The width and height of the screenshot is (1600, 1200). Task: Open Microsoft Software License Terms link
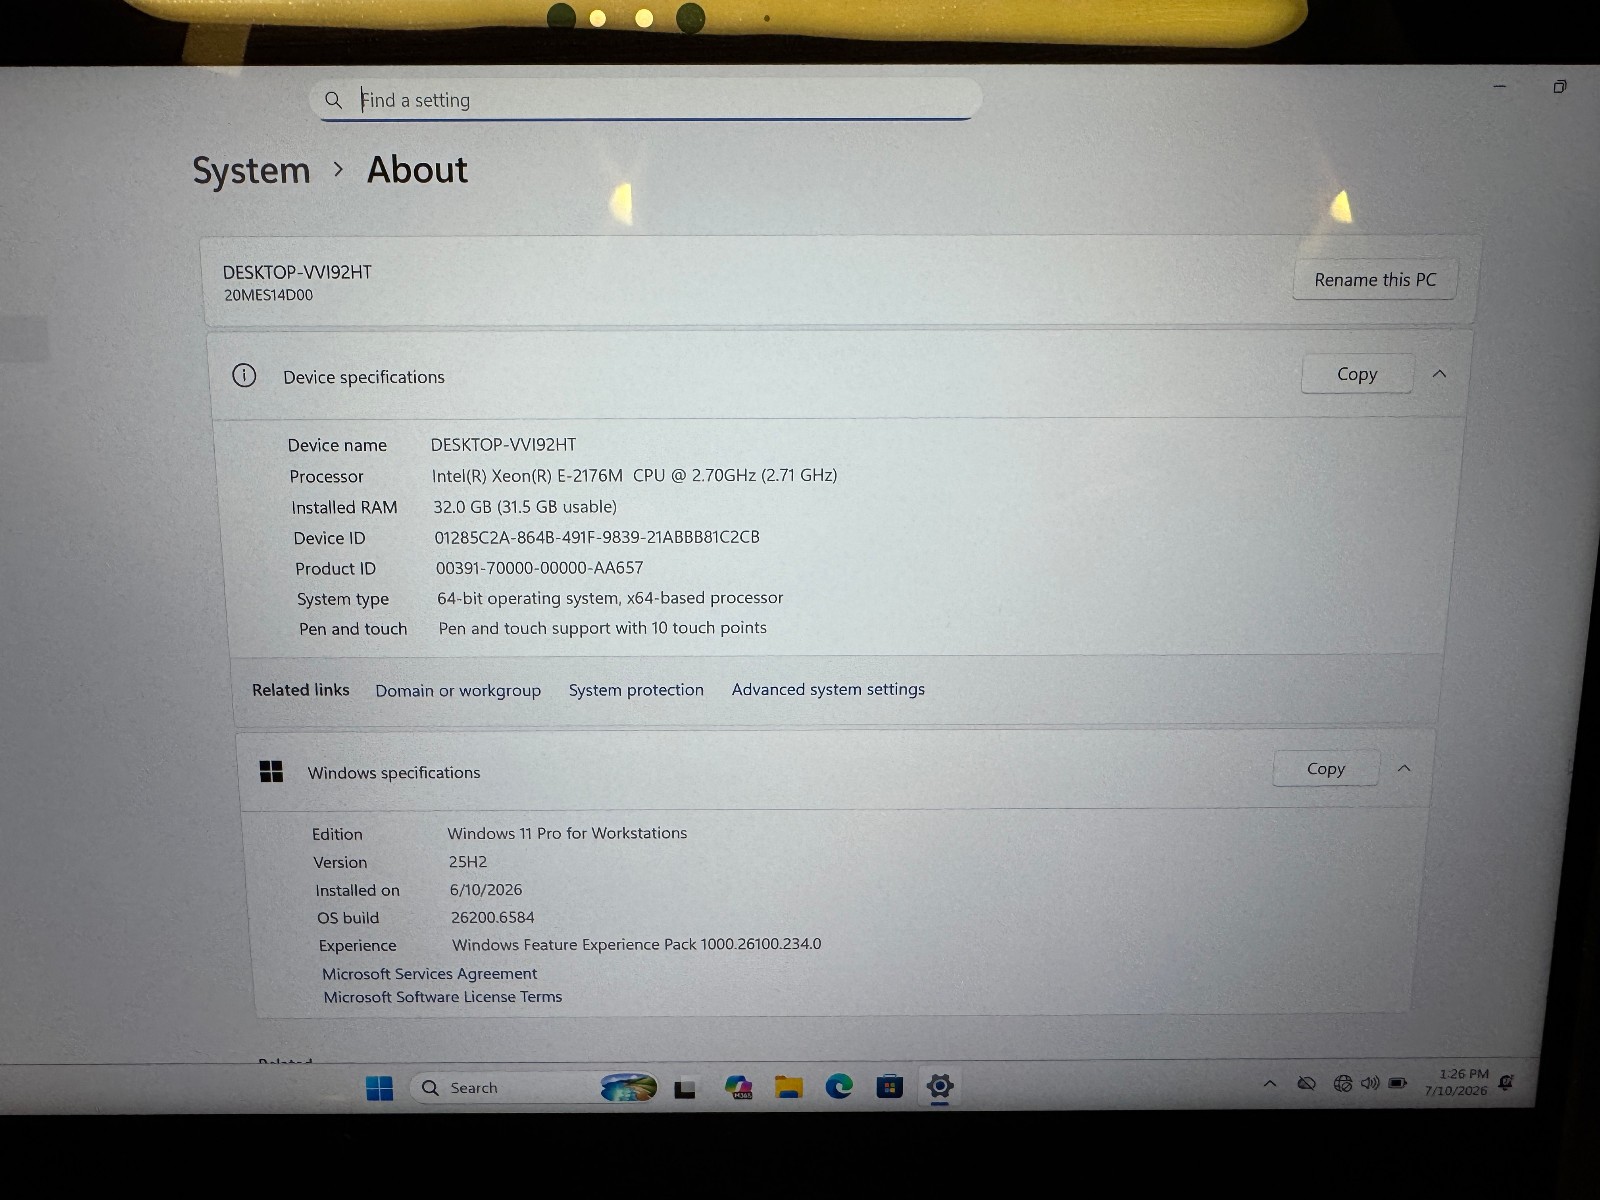(x=442, y=997)
